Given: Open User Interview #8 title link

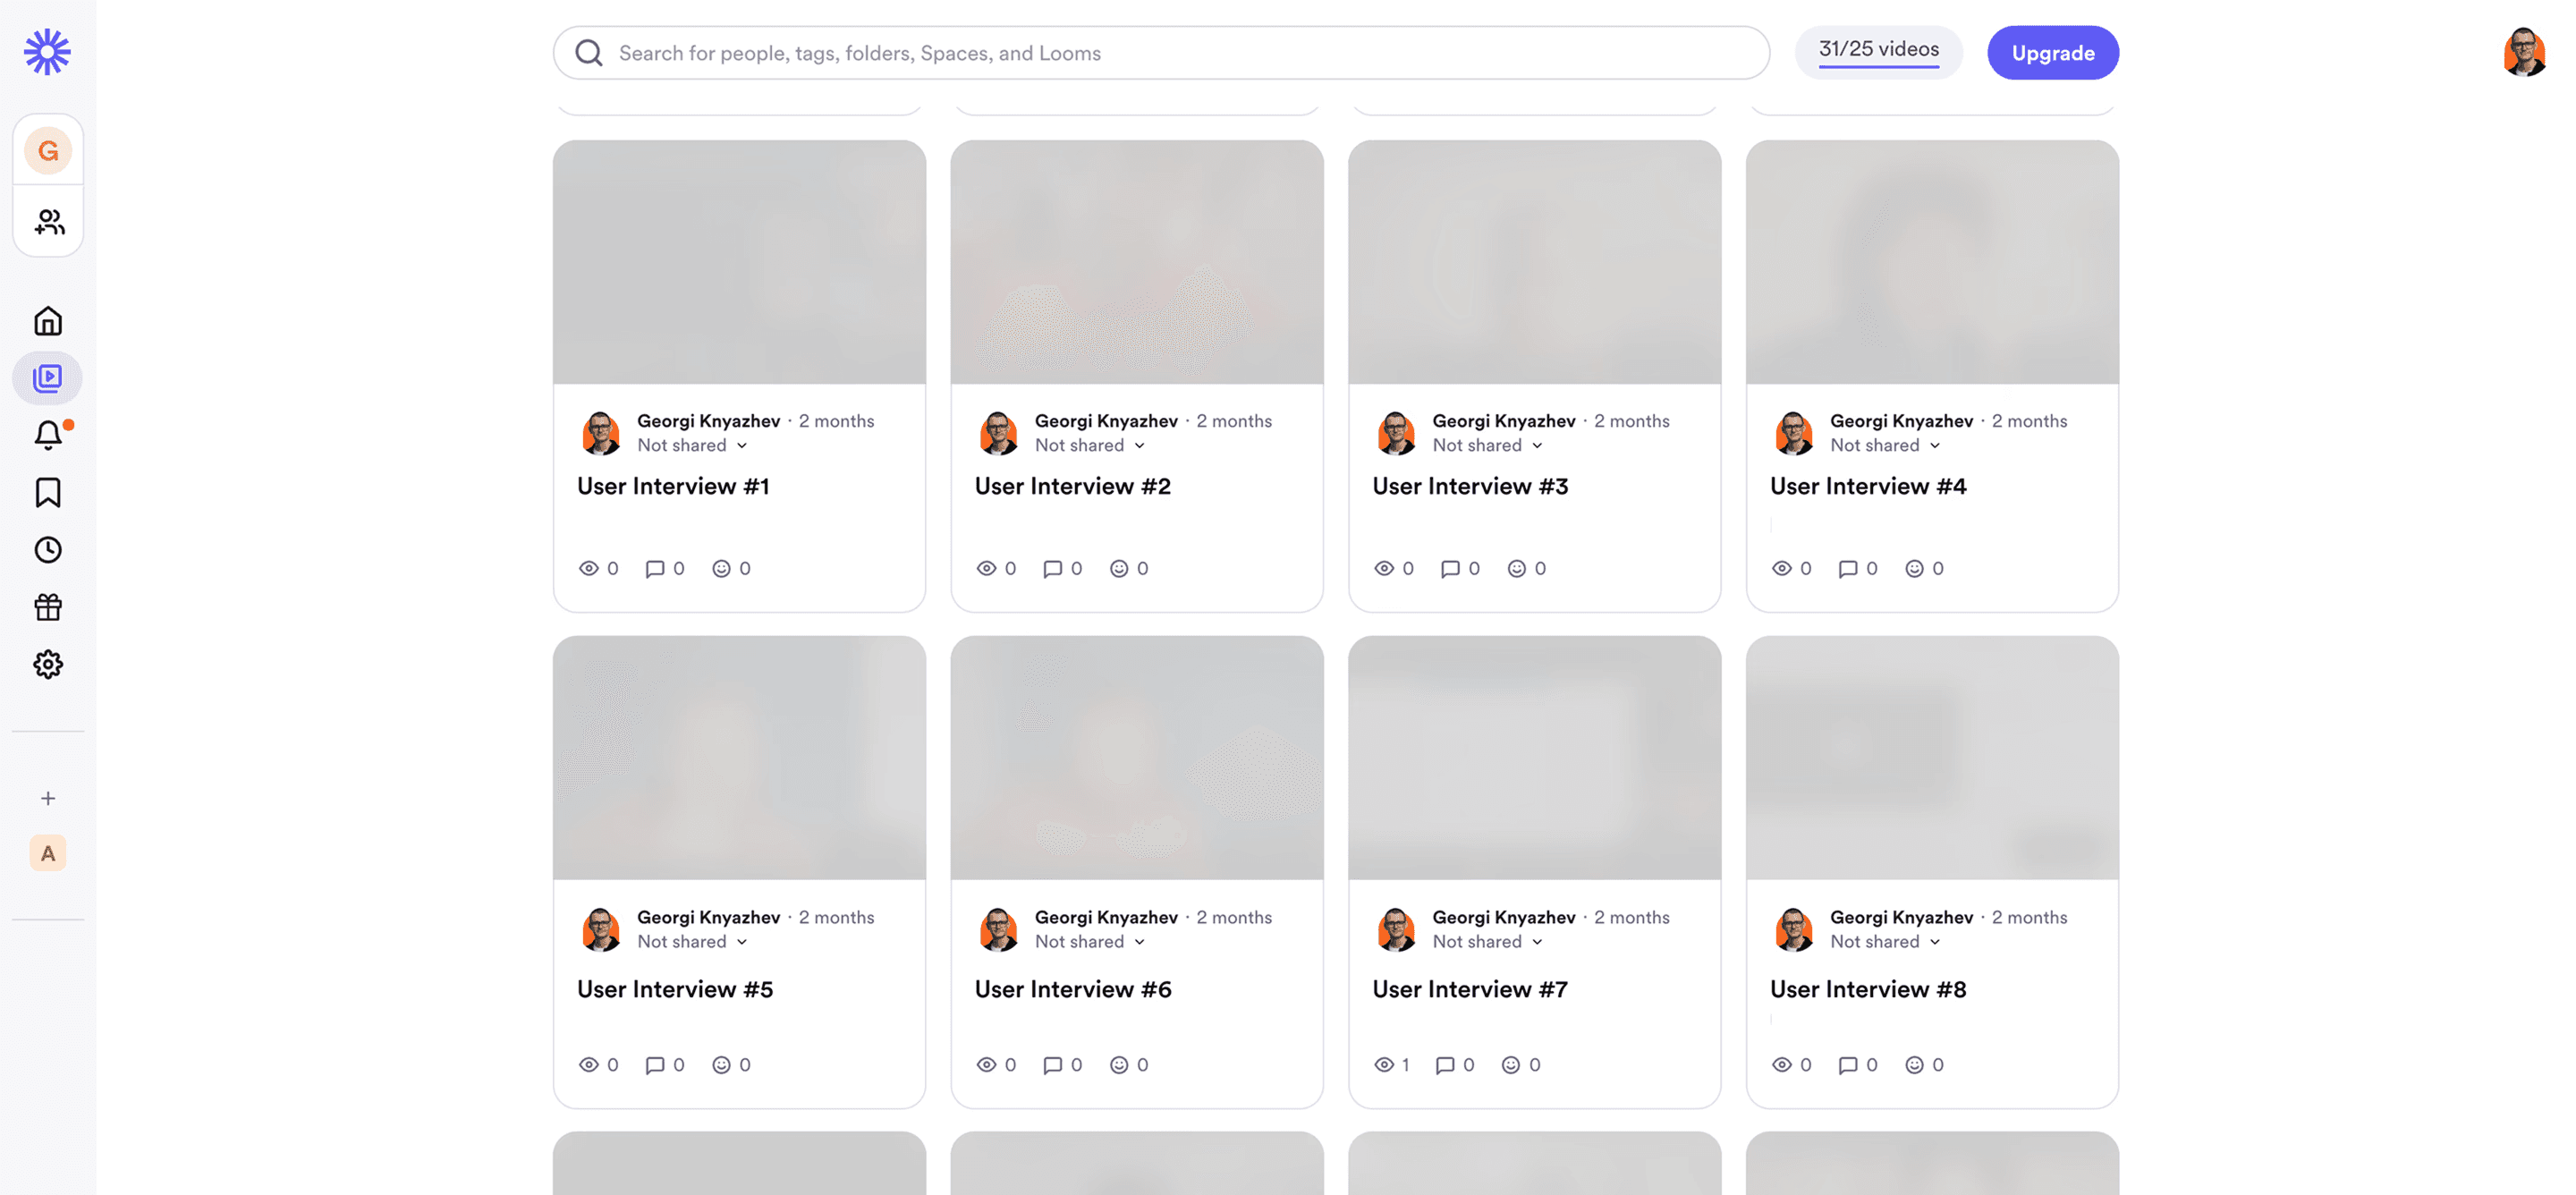Looking at the screenshot, I should coord(1868,989).
